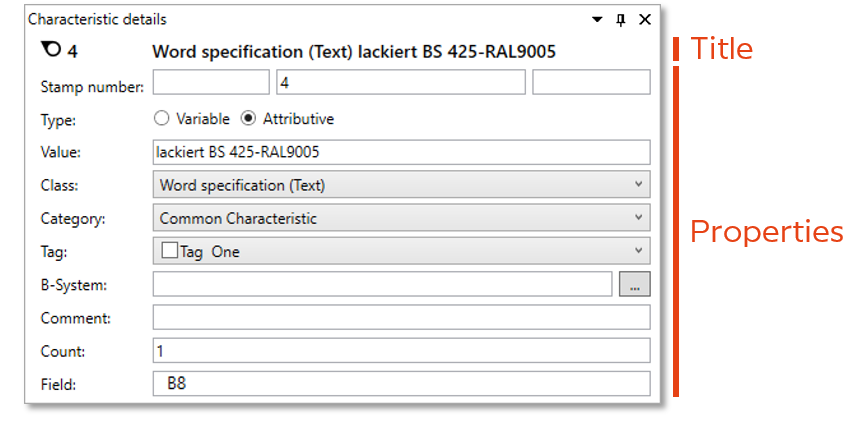Open the panel options dropdown arrow in title bar

pos(598,19)
